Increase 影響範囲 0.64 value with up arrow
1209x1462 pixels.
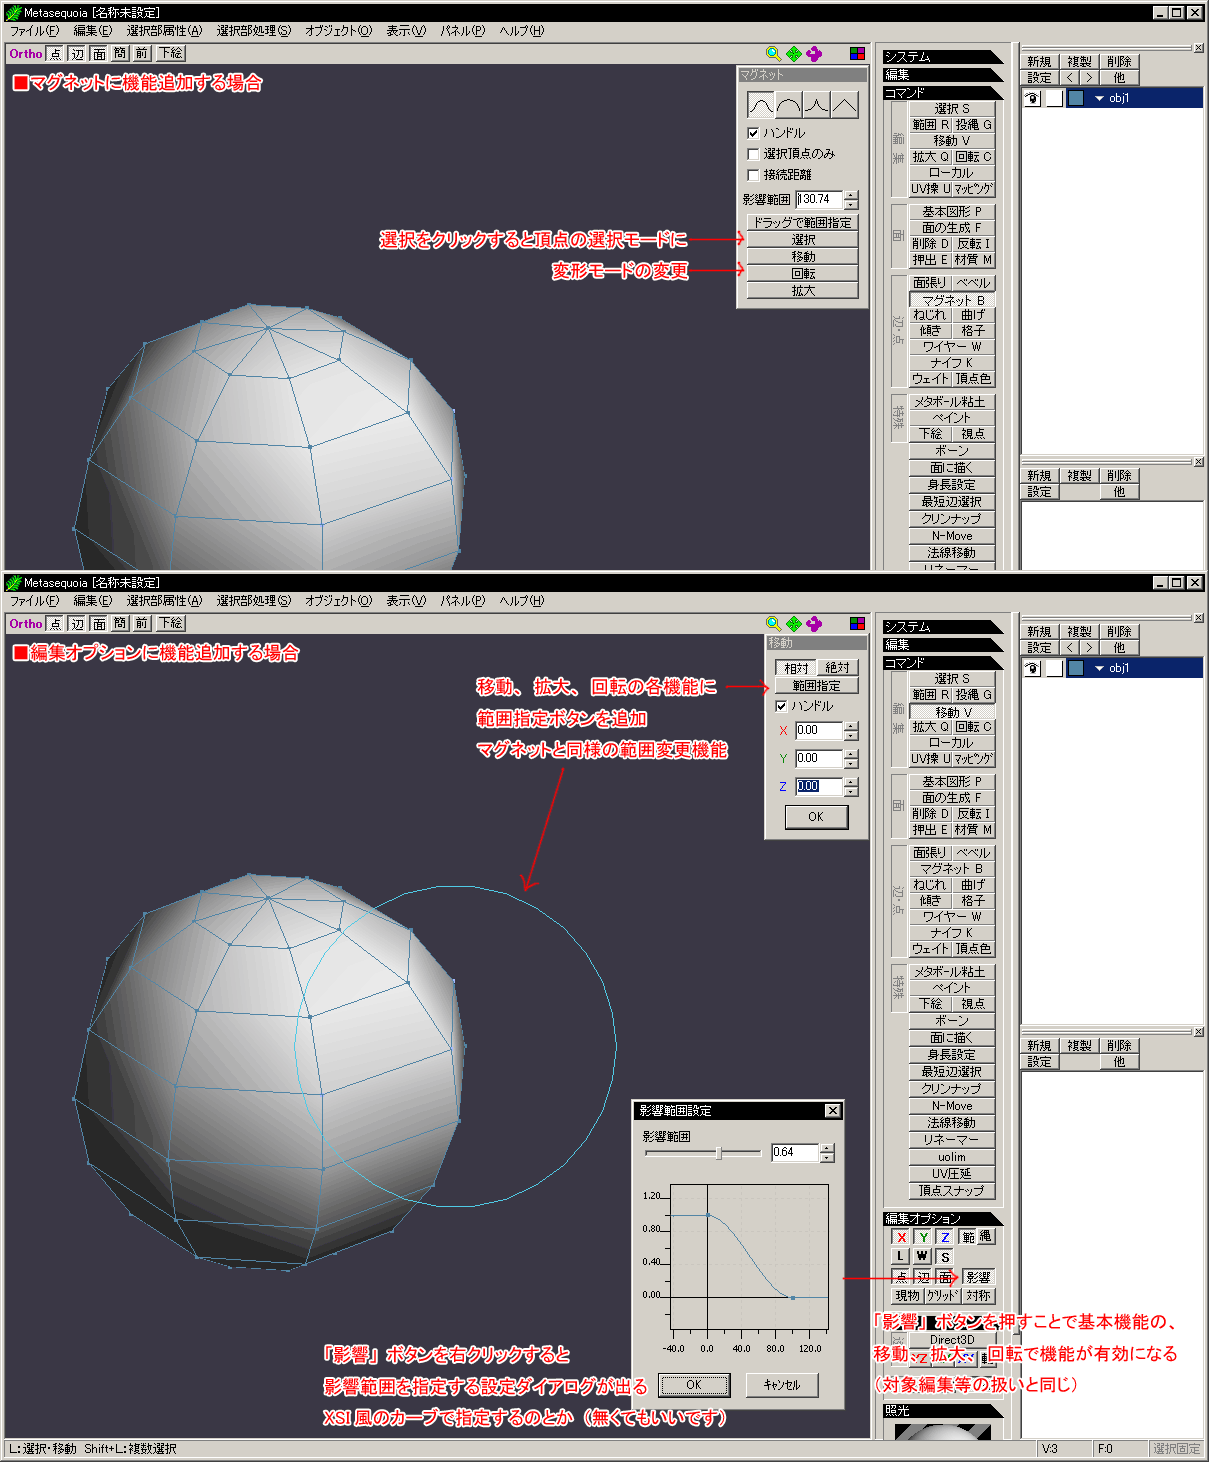(x=827, y=1148)
